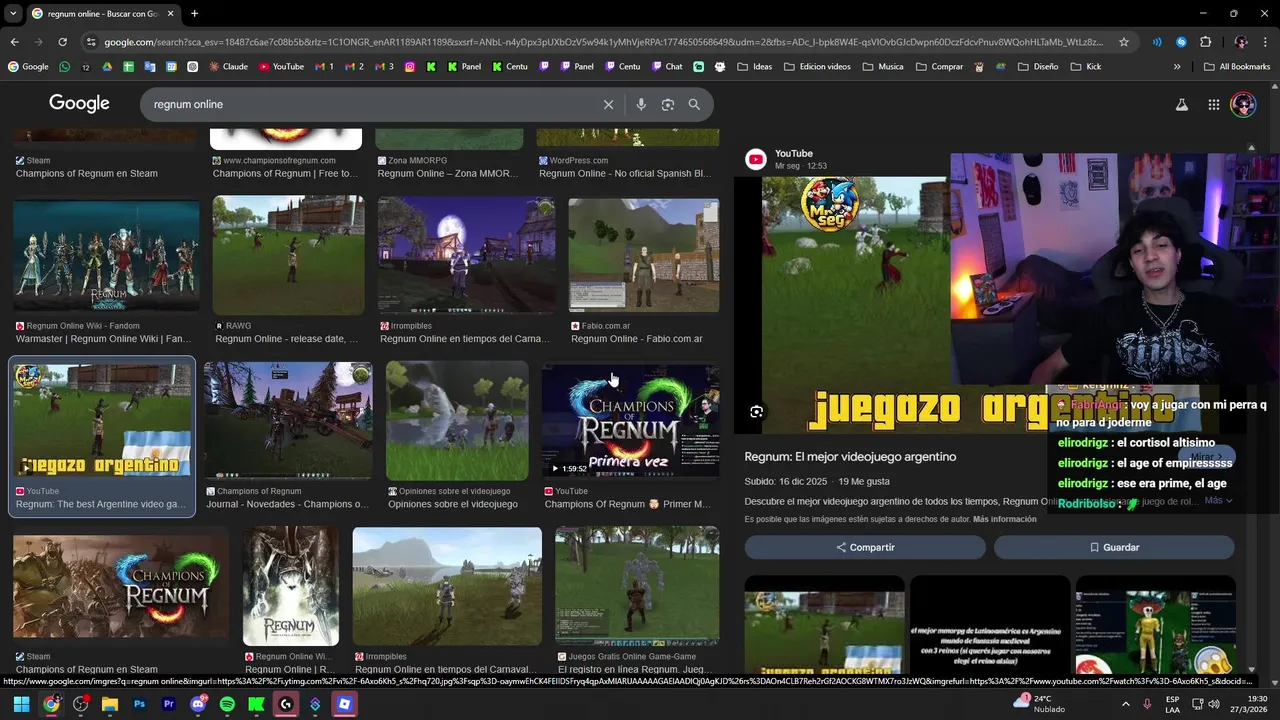Open the Instagram bookmark icon
Viewport: 1280px width, 720px height.
[x=410, y=67]
